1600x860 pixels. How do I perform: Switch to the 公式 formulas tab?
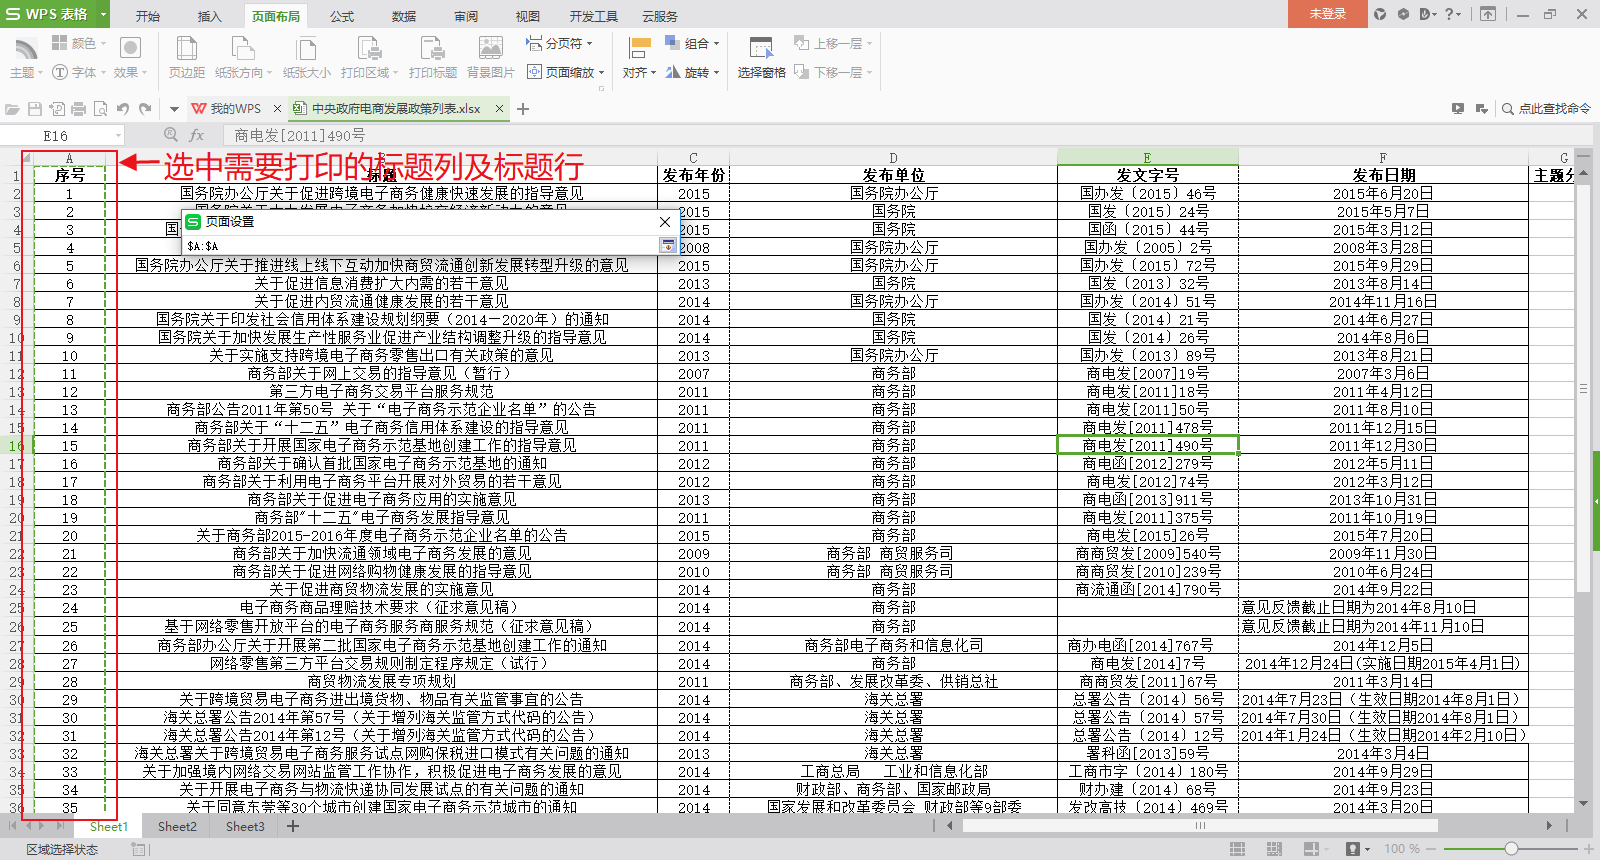pos(342,16)
